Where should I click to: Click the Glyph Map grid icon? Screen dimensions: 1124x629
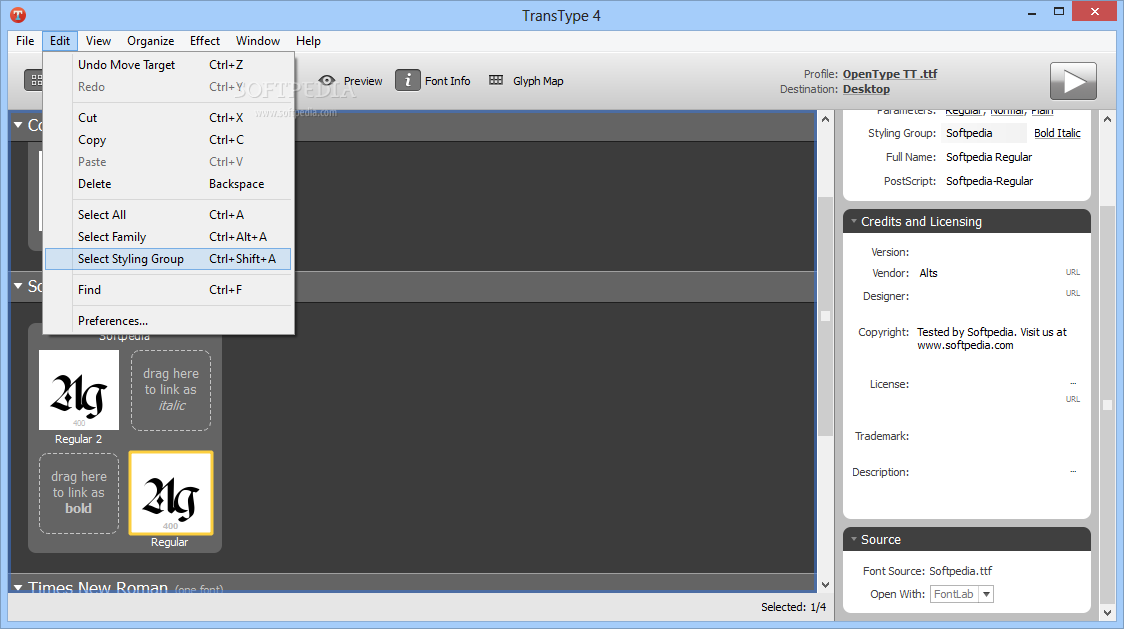pos(496,80)
